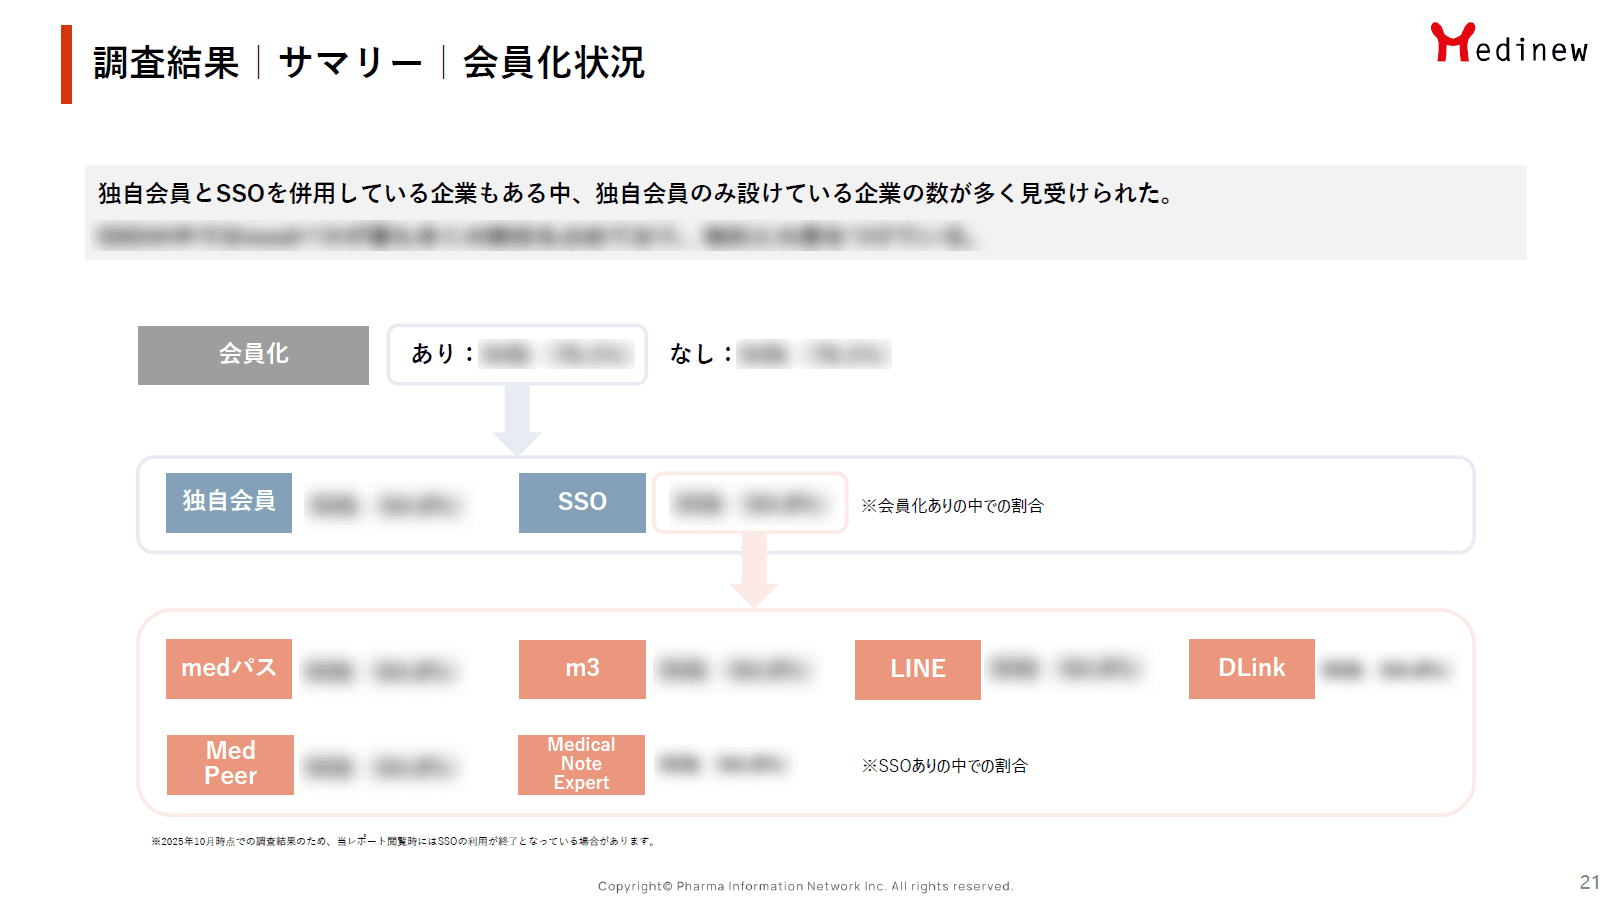Click the Medical Note Expert box
Screen dimensions: 1613x900
pyautogui.click(x=581, y=764)
